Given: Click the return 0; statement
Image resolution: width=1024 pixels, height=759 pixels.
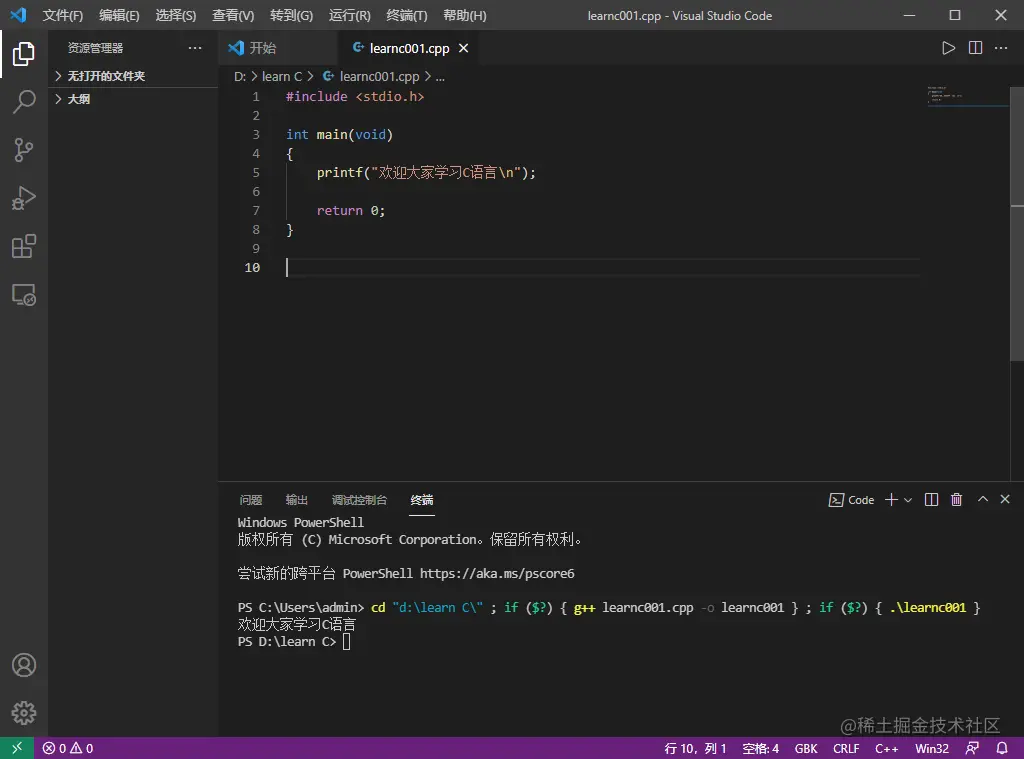Looking at the screenshot, I should (x=351, y=210).
